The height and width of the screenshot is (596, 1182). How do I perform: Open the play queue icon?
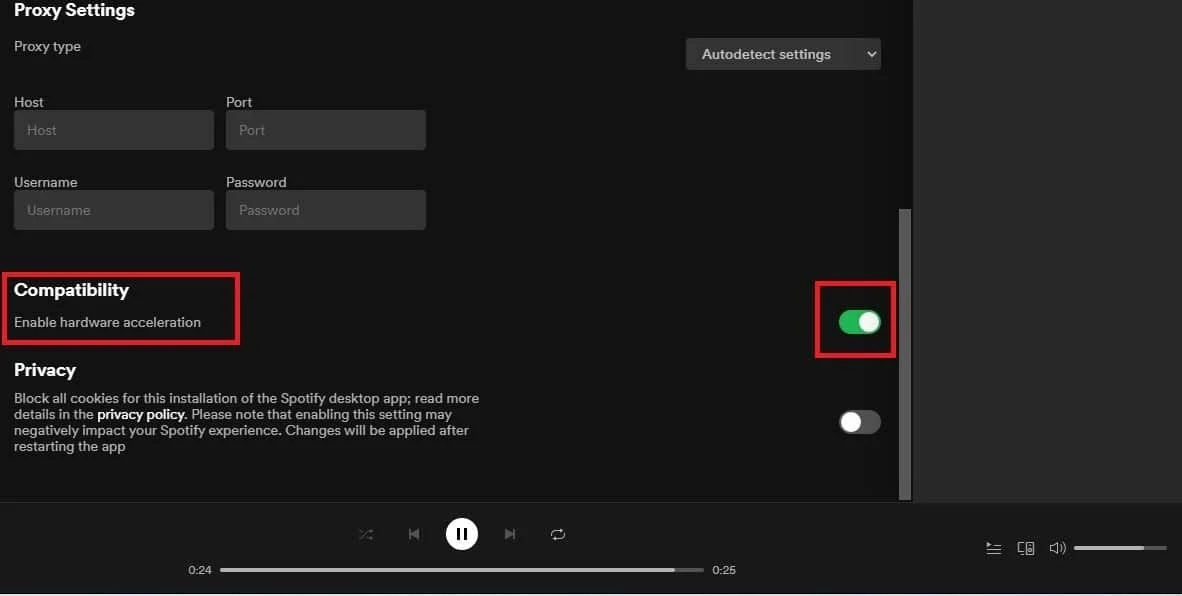pyautogui.click(x=994, y=549)
